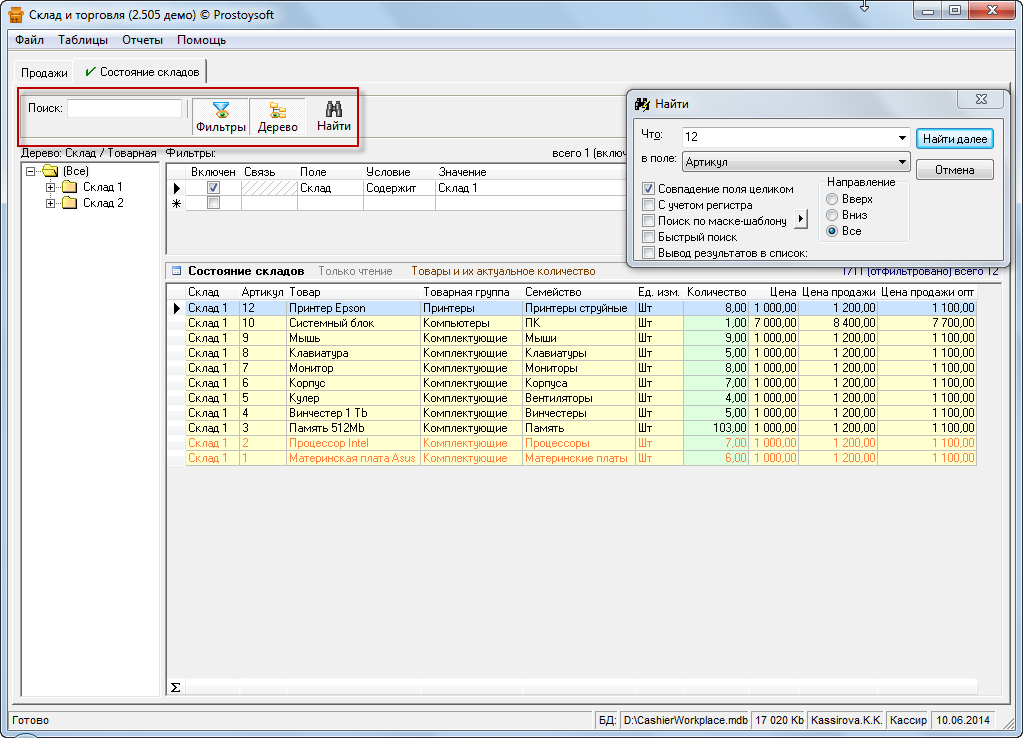The image size is (1023, 738).
Task: Disable the Склад filter row checkbox
Action: click(213, 188)
